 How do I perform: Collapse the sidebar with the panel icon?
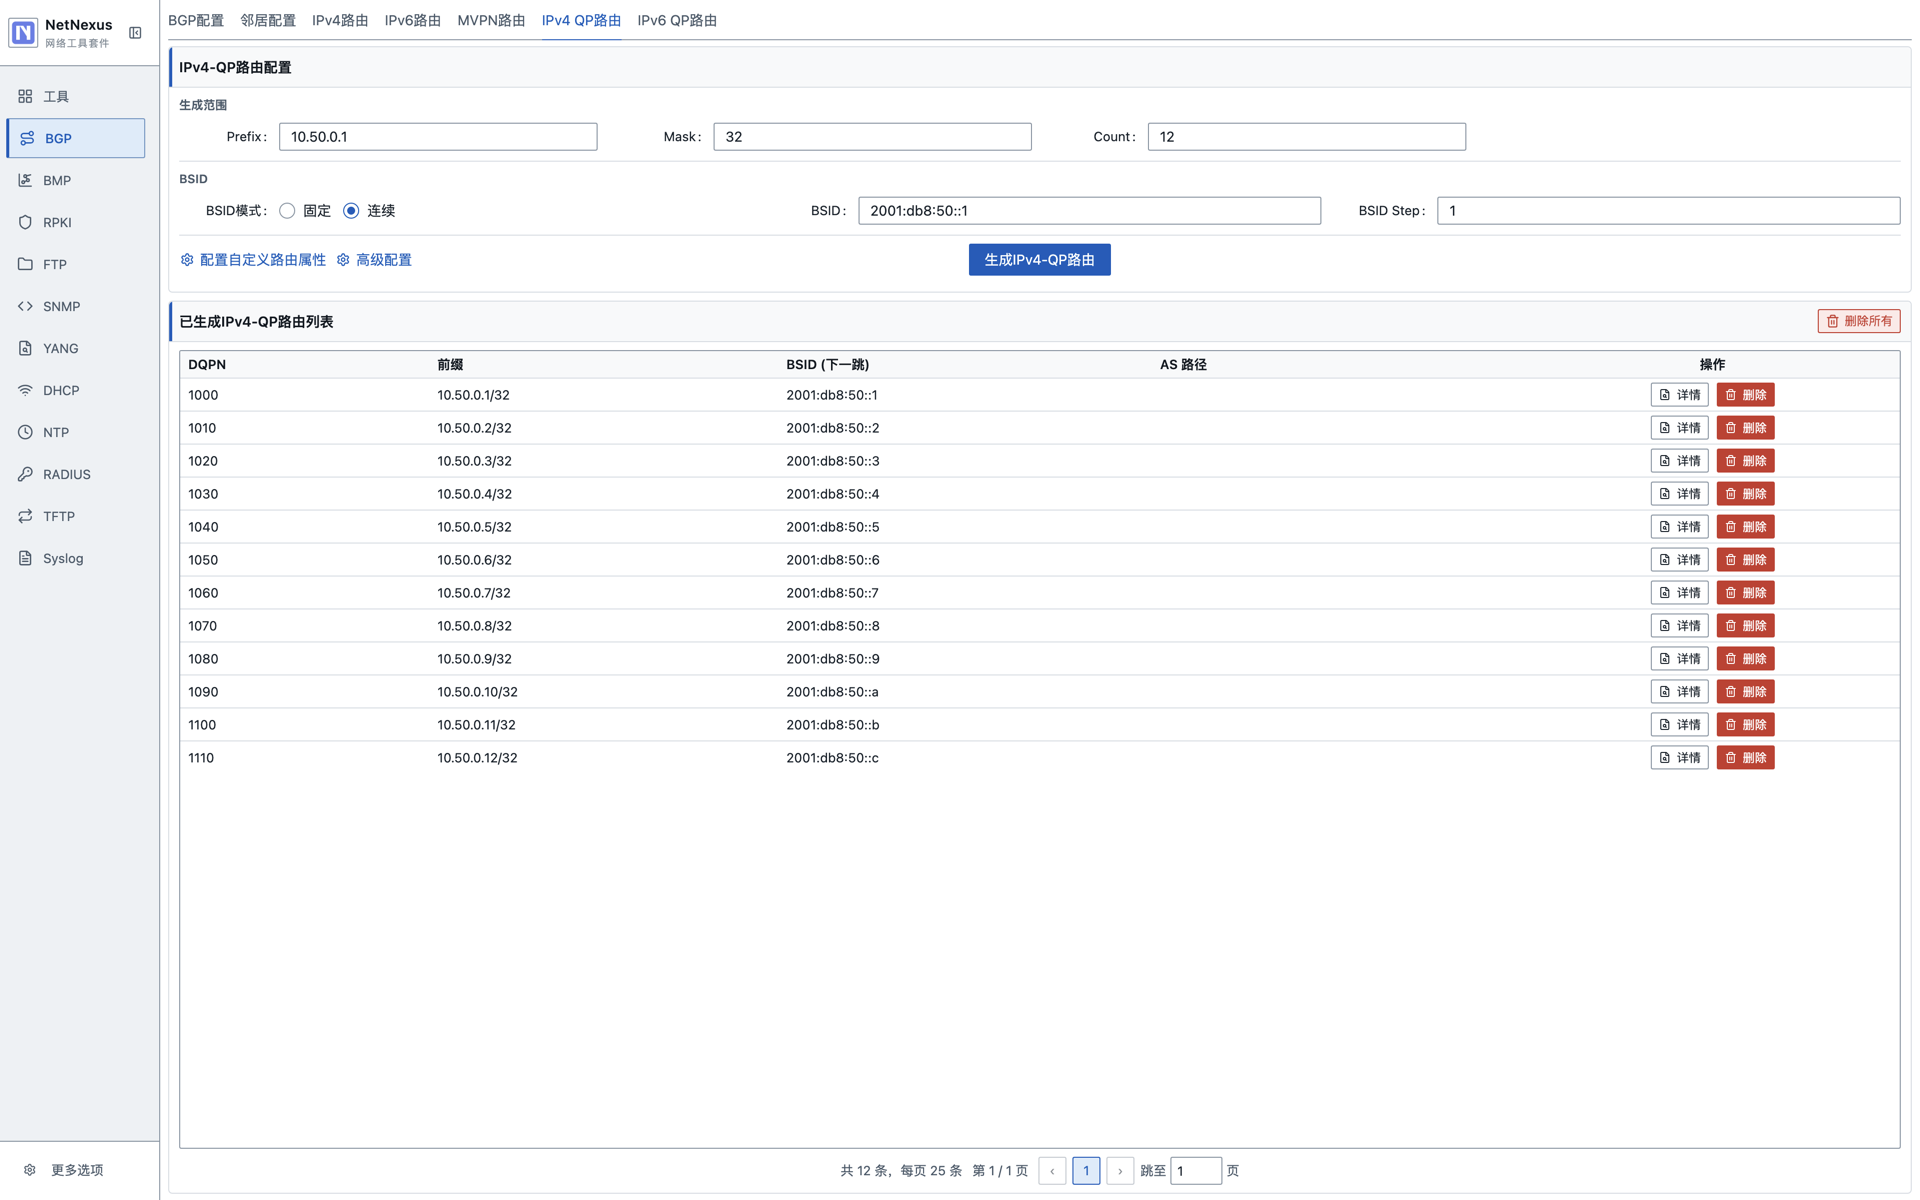[x=135, y=33]
